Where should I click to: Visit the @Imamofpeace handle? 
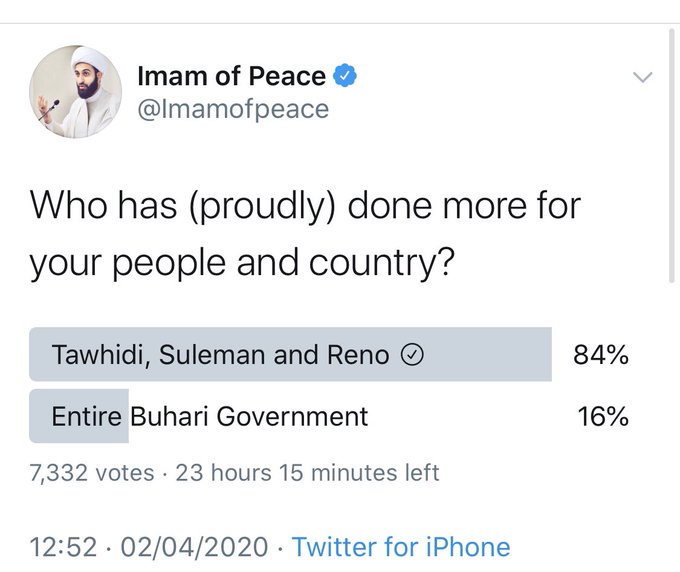[233, 109]
